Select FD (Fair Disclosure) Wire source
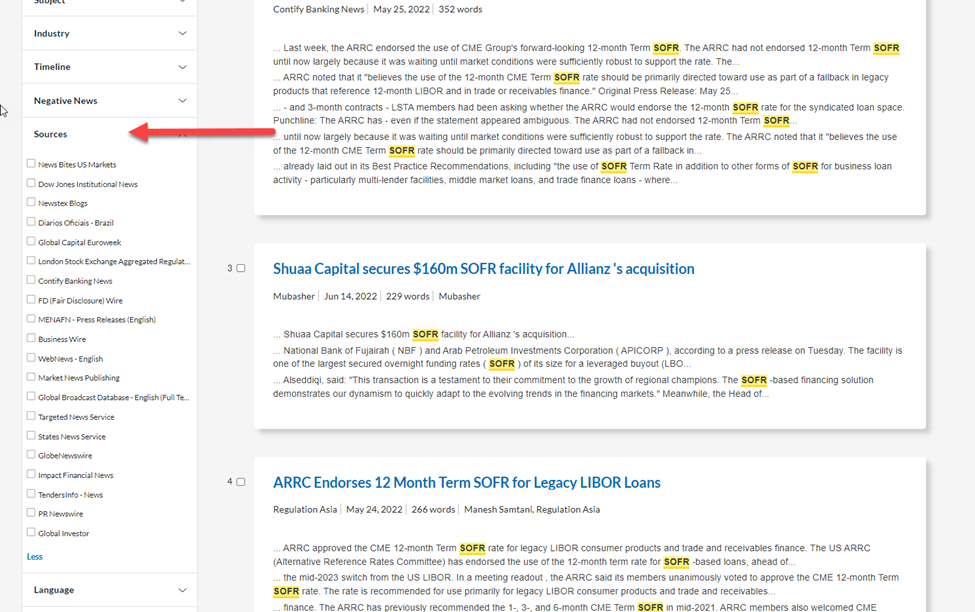Screen dimensions: 975x612 pyautogui.click(x=31, y=299)
